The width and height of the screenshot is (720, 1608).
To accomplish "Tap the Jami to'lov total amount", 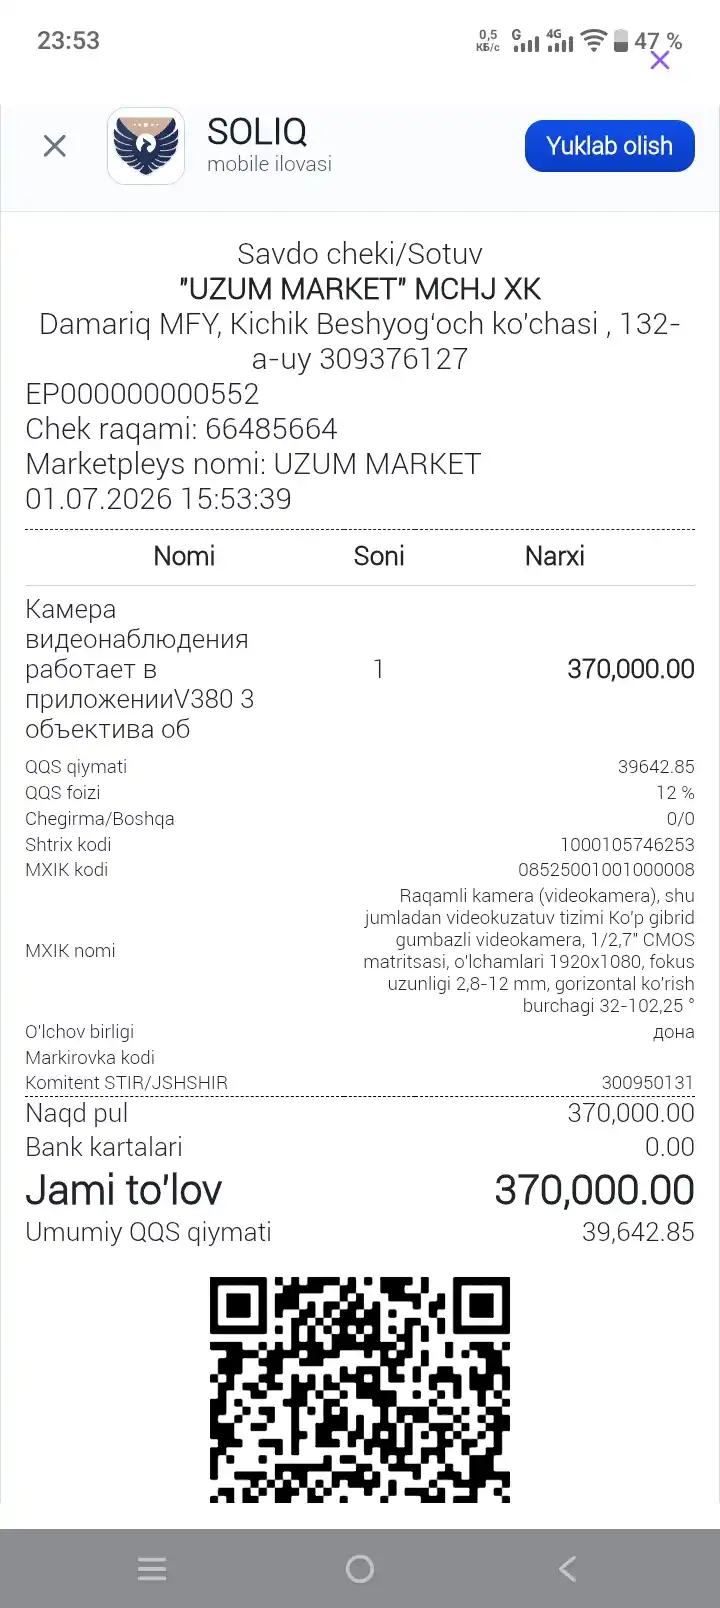I will [x=594, y=1190].
